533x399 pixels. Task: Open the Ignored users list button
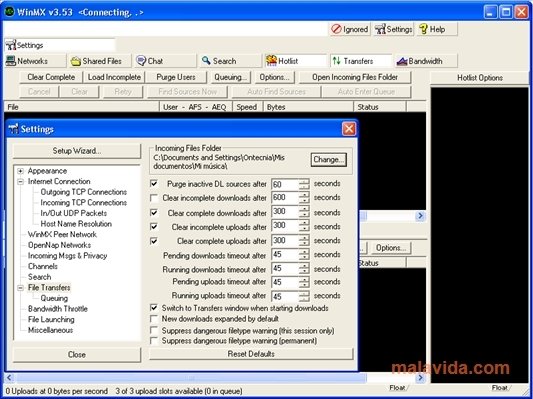point(350,29)
